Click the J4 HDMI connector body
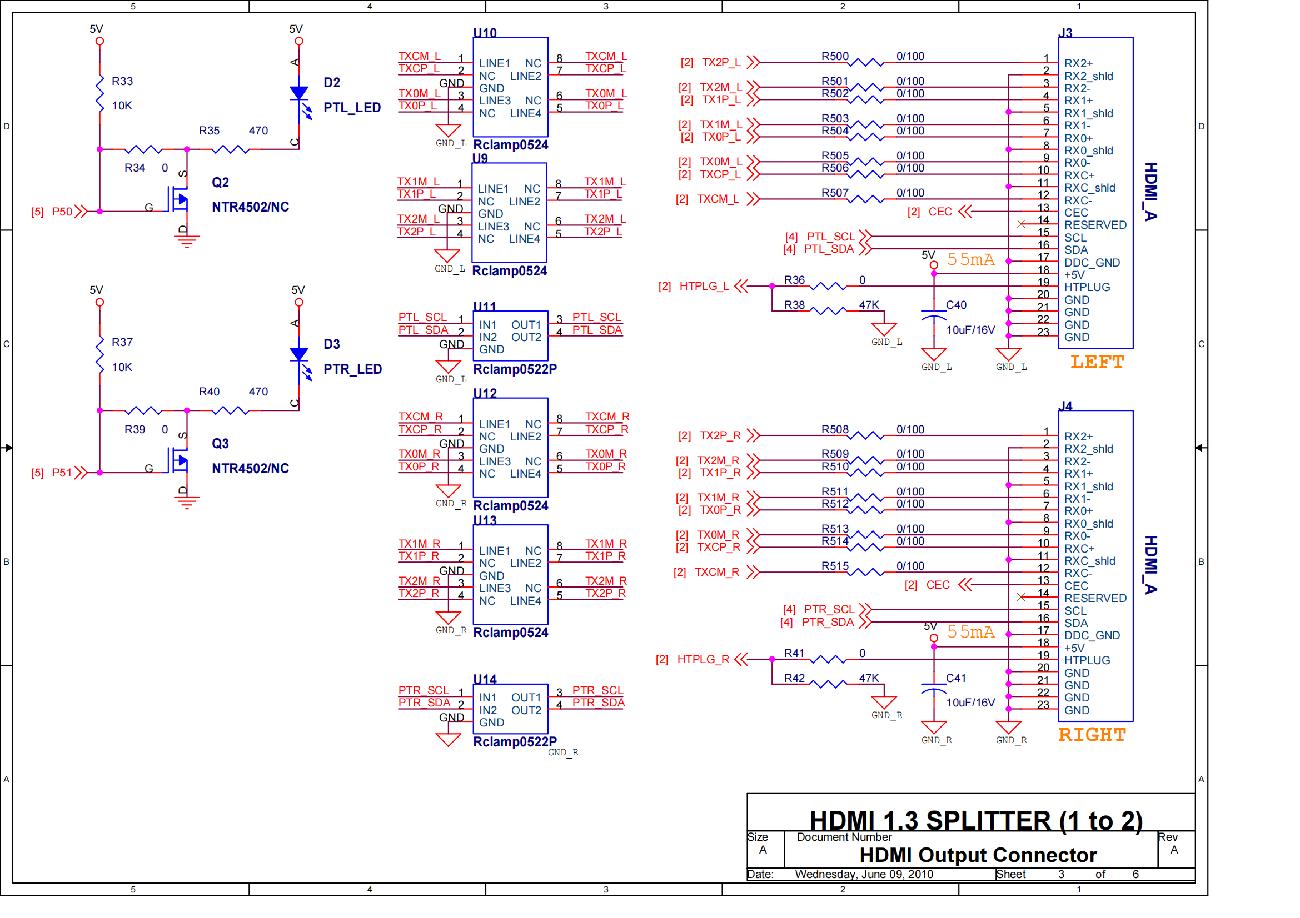Image resolution: width=1300 pixels, height=918 pixels. tap(1095, 565)
